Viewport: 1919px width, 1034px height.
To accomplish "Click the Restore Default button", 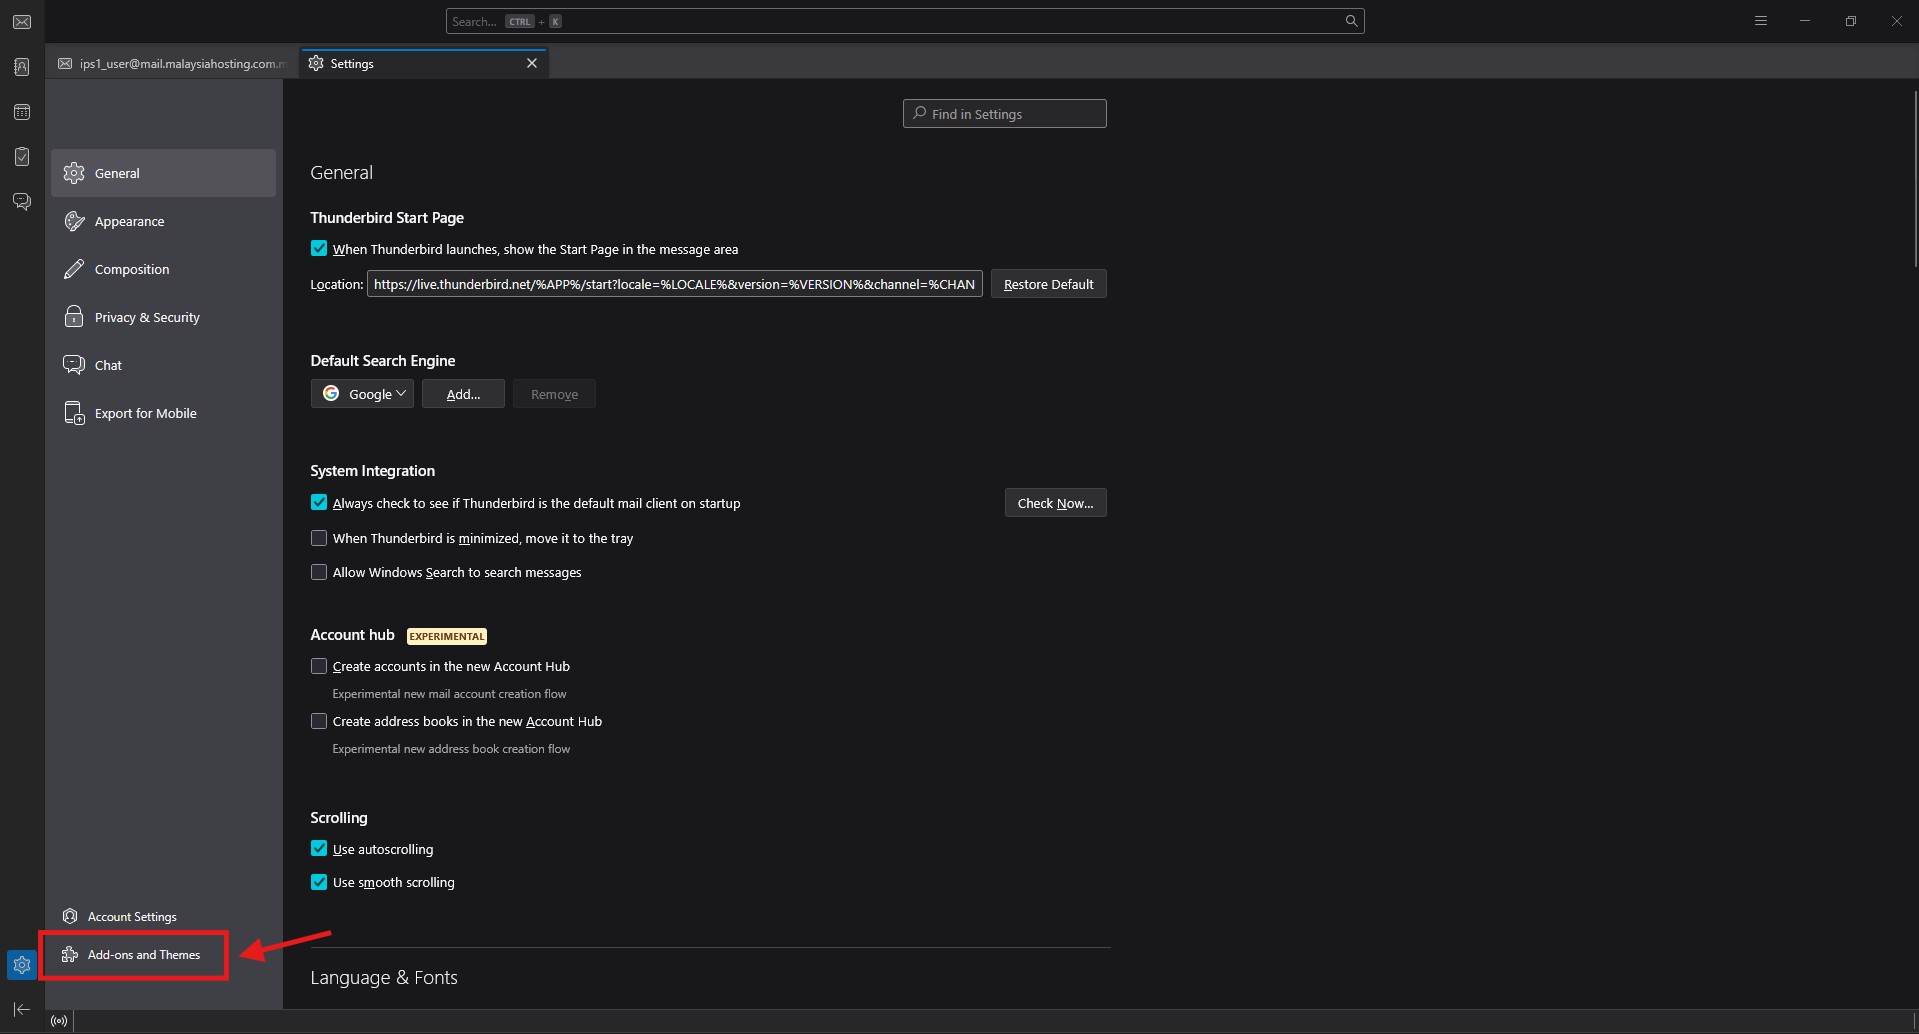I will pyautogui.click(x=1048, y=284).
